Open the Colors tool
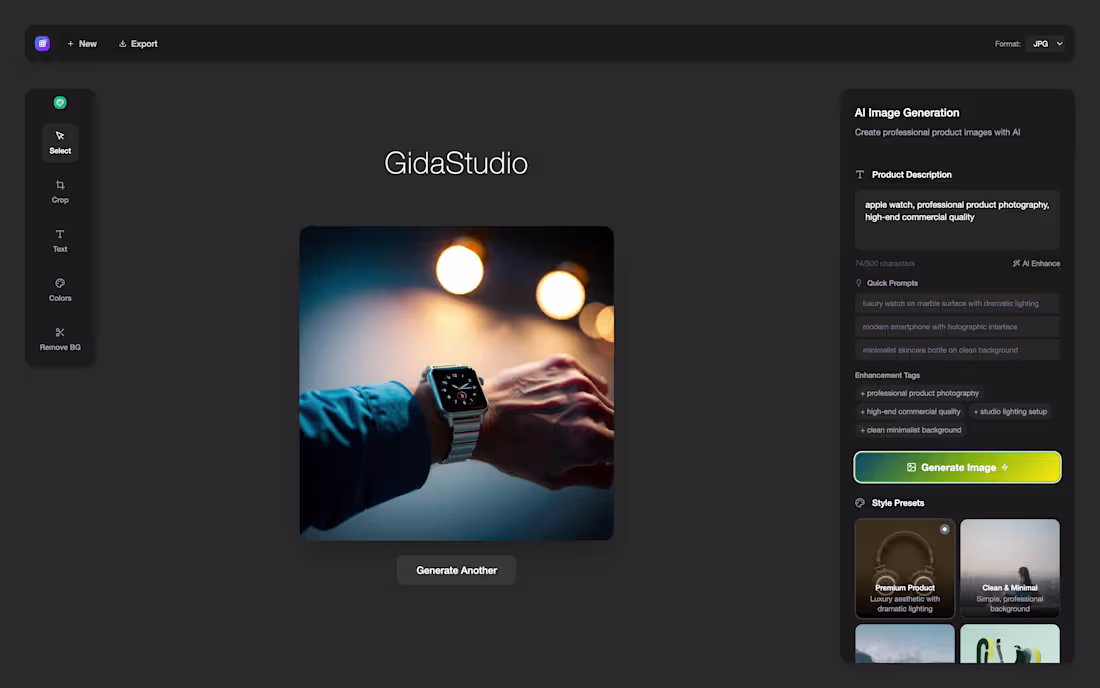1100x688 pixels. coord(60,290)
